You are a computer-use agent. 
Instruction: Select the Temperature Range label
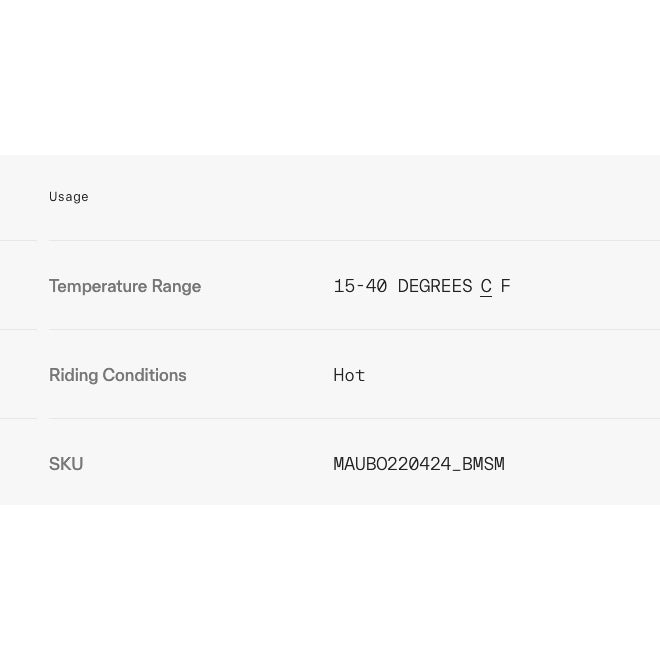tap(125, 286)
